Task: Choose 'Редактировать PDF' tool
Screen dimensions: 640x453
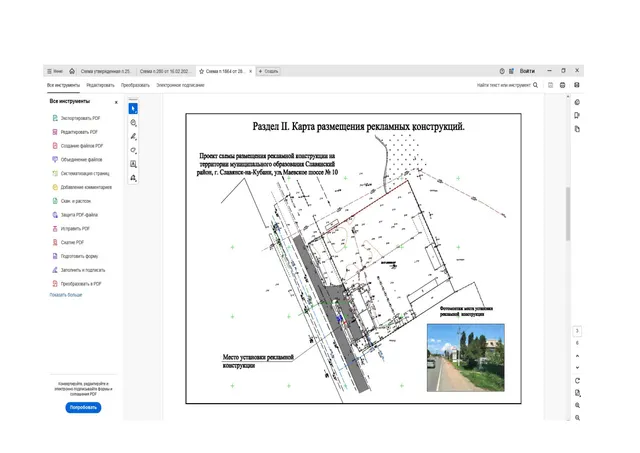Action: (76, 132)
